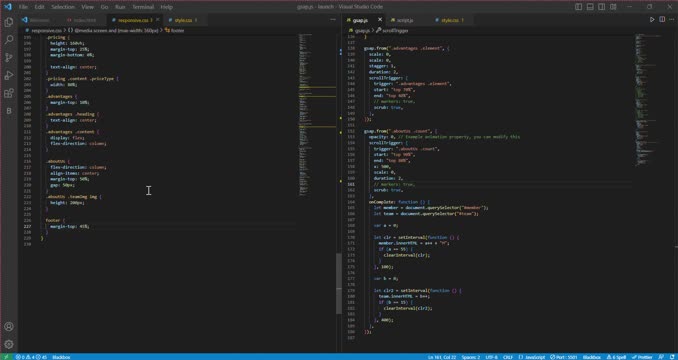This screenshot has width=678, height=360.
Task: Open the View menu
Action: click(x=87, y=7)
